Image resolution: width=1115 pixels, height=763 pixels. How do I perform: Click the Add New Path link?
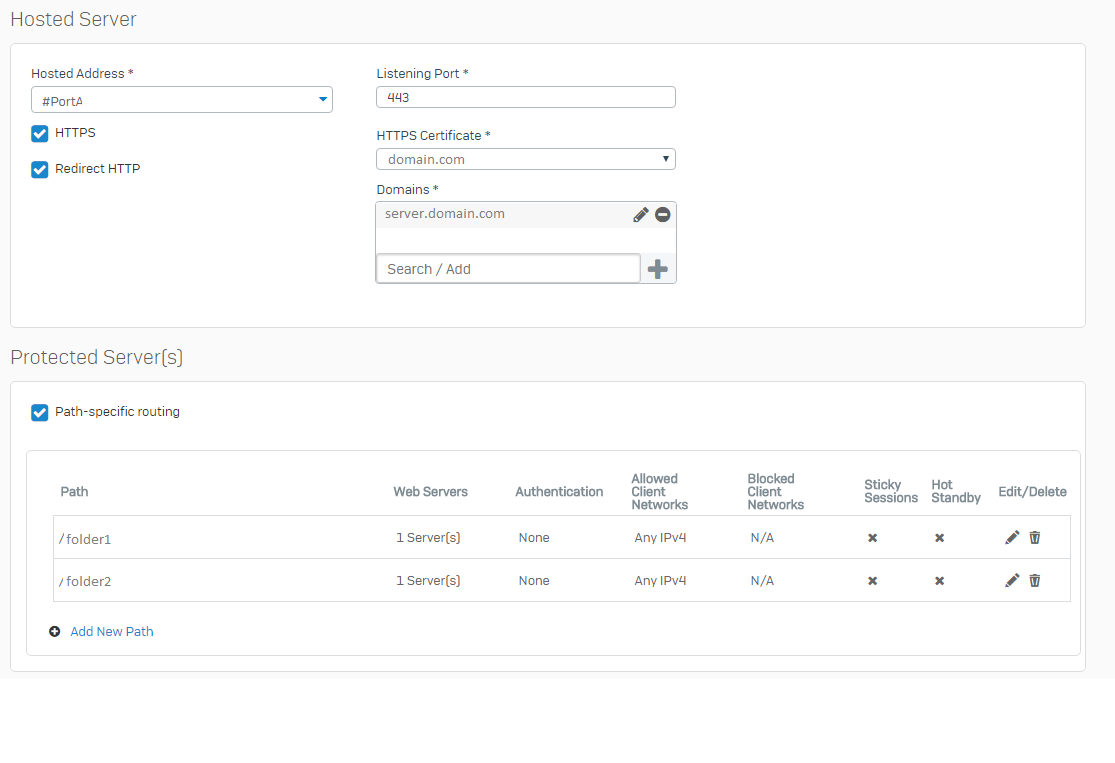(112, 632)
